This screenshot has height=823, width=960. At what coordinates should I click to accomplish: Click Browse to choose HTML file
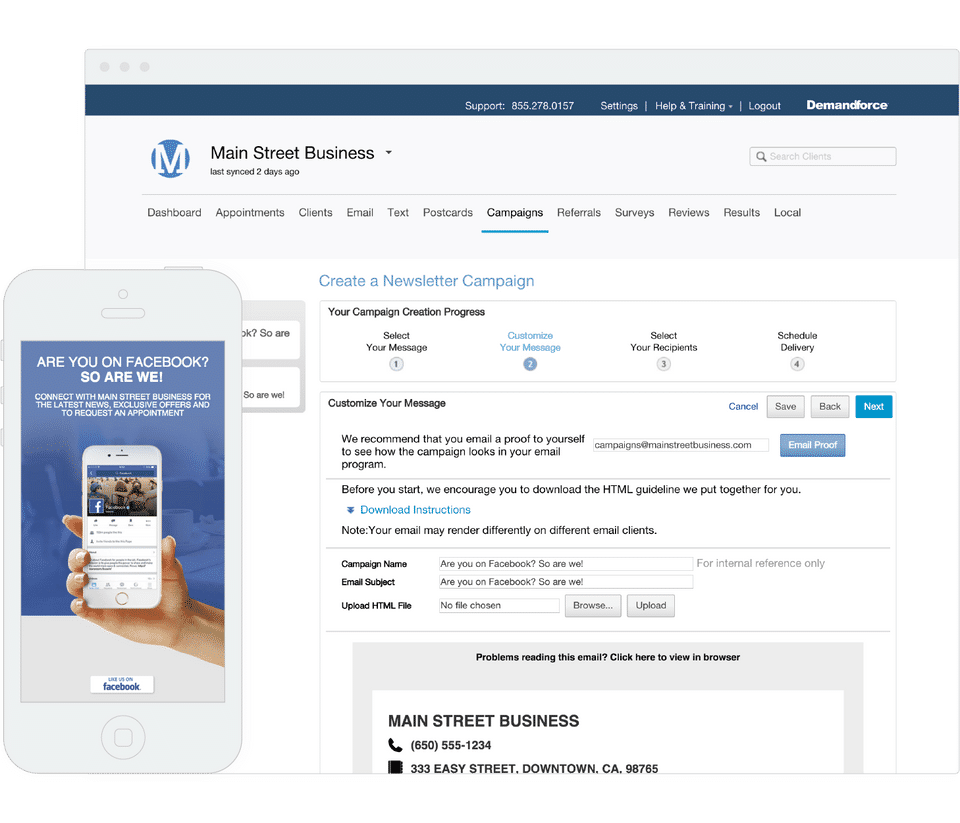coord(593,606)
